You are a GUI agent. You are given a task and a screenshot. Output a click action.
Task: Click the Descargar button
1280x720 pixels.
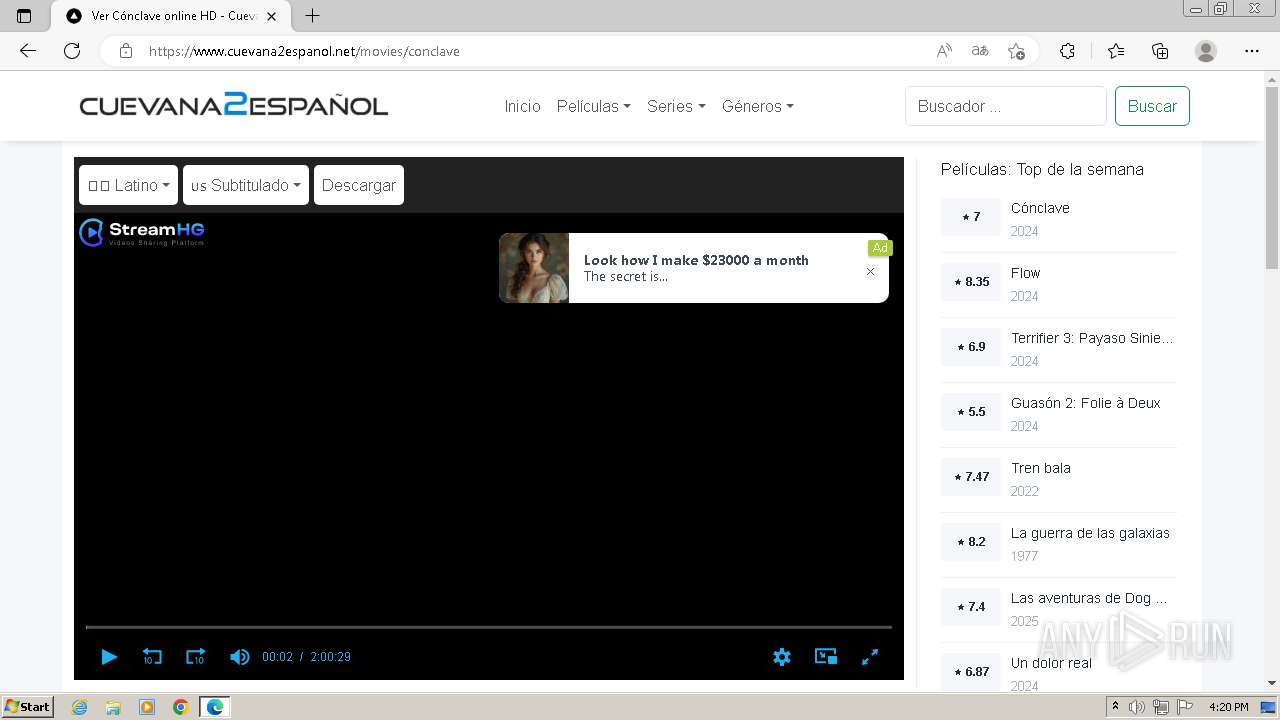359,185
